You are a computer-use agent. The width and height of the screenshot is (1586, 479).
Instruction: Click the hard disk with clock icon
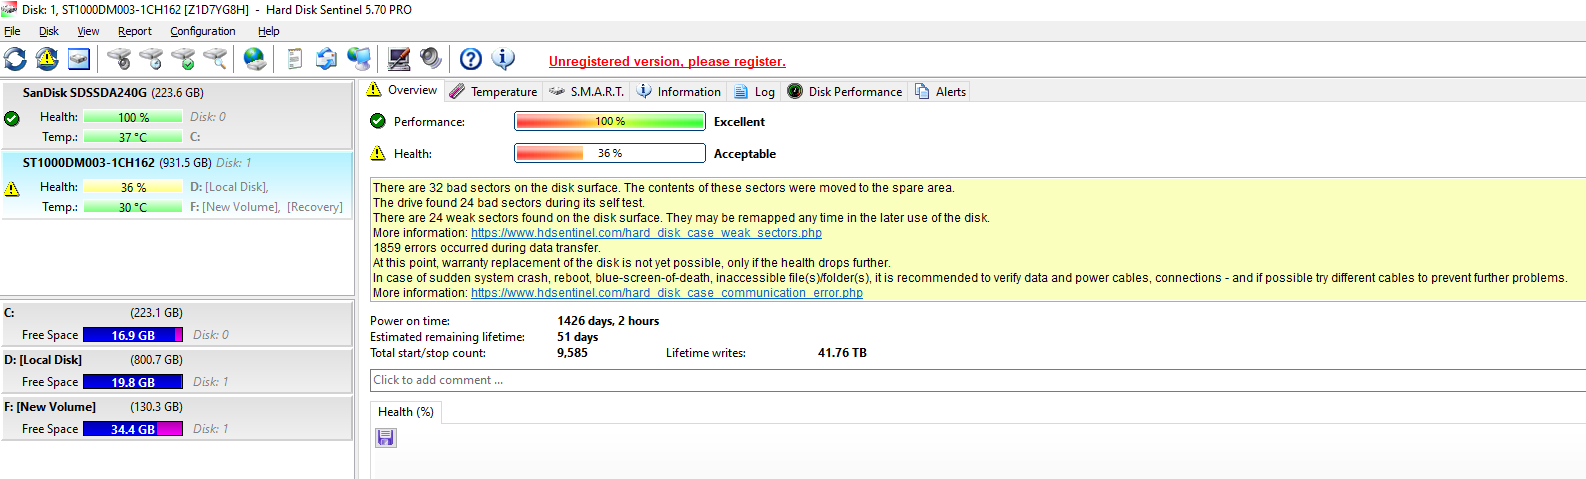pos(151,59)
